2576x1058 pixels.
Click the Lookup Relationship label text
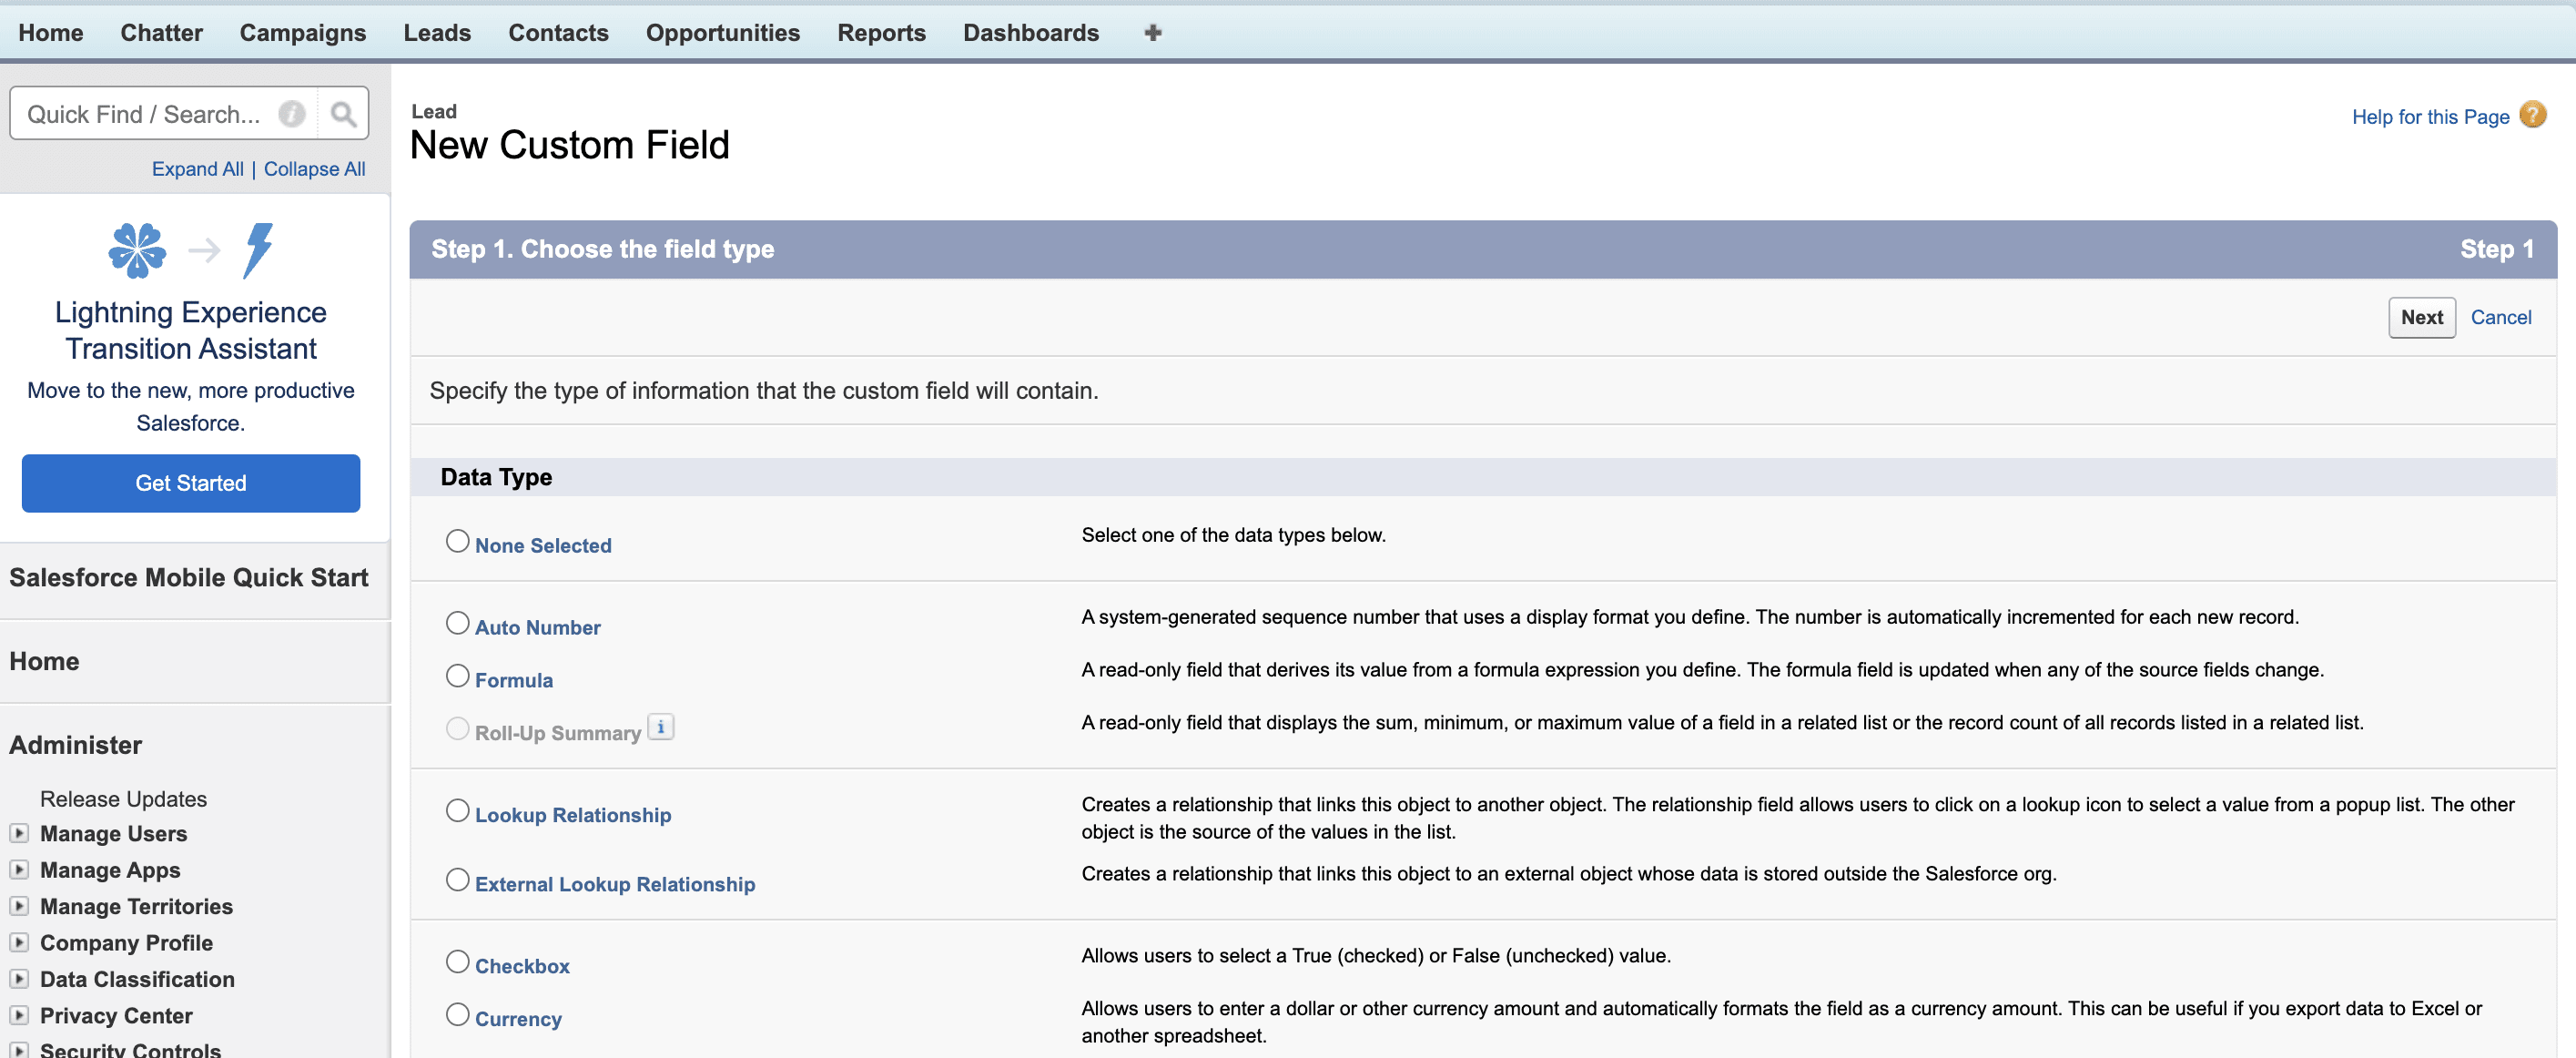click(573, 816)
